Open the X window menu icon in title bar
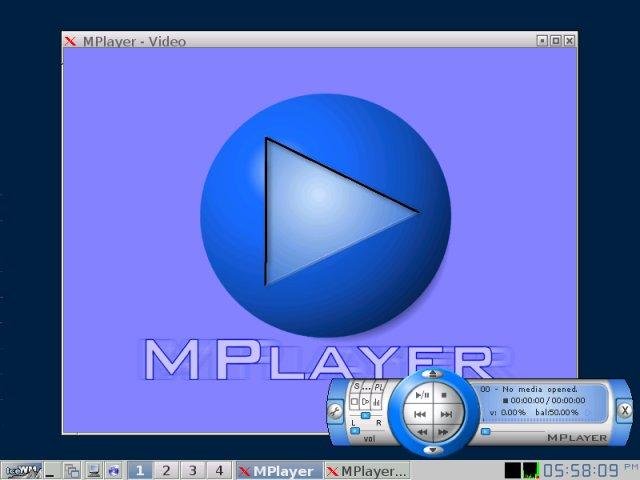Viewport: 640px width, 480px height. click(71, 41)
